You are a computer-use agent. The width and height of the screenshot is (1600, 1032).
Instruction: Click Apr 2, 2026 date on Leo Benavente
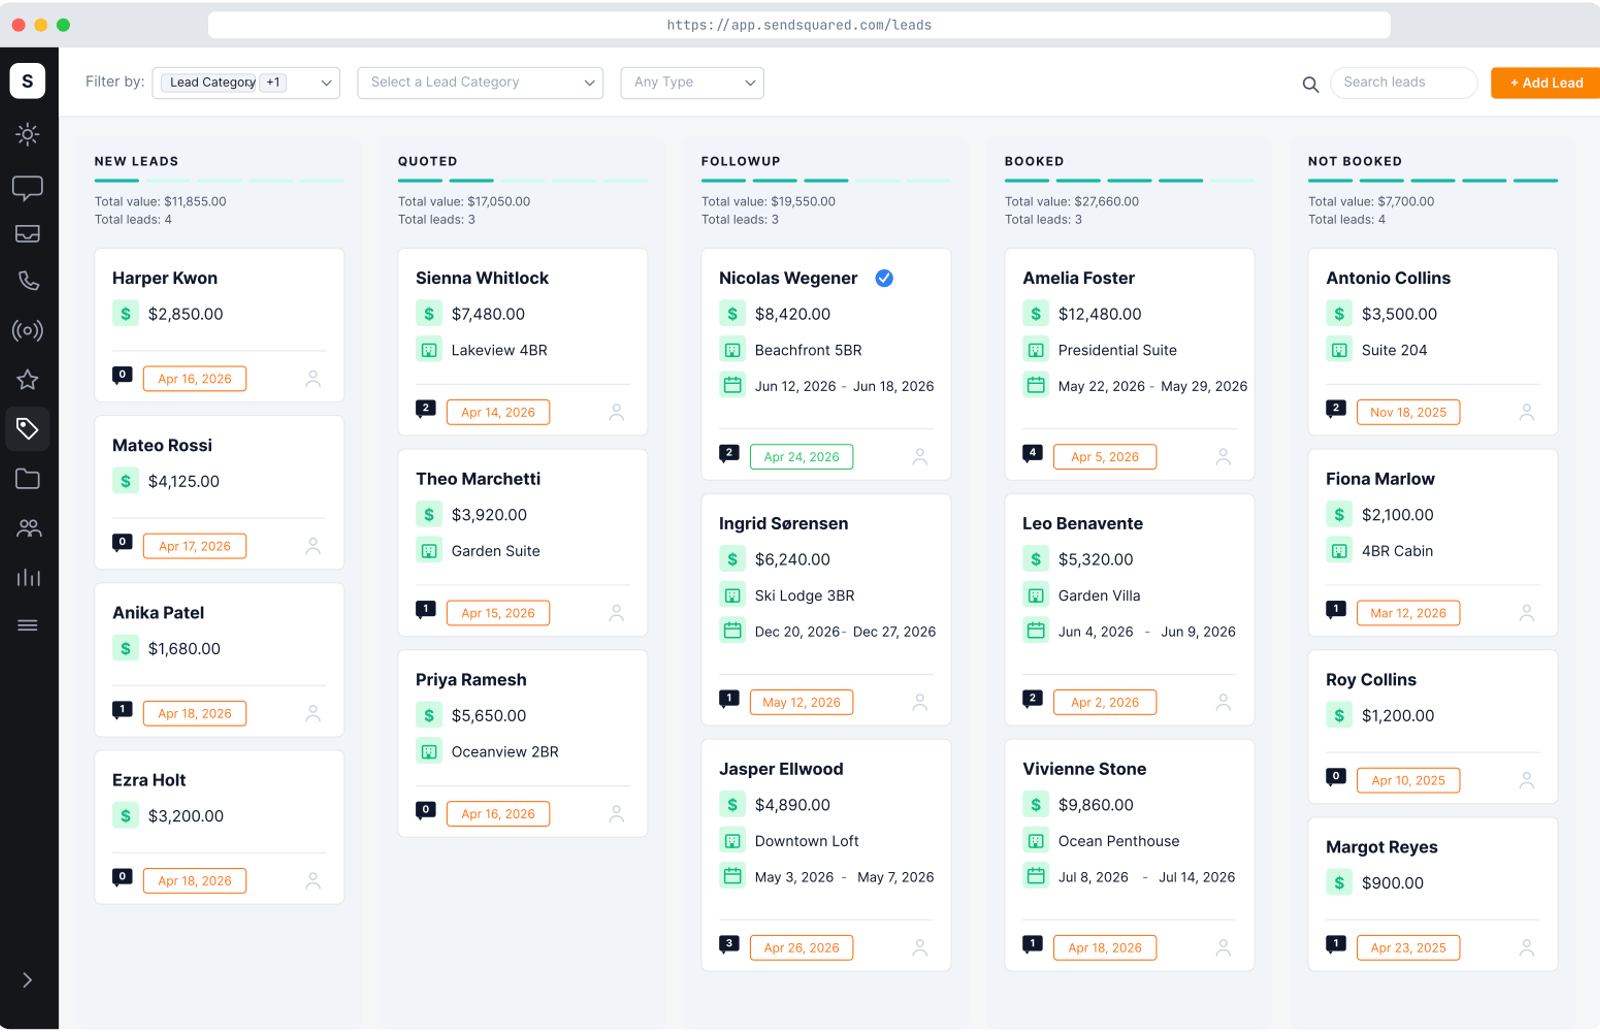[1105, 702]
